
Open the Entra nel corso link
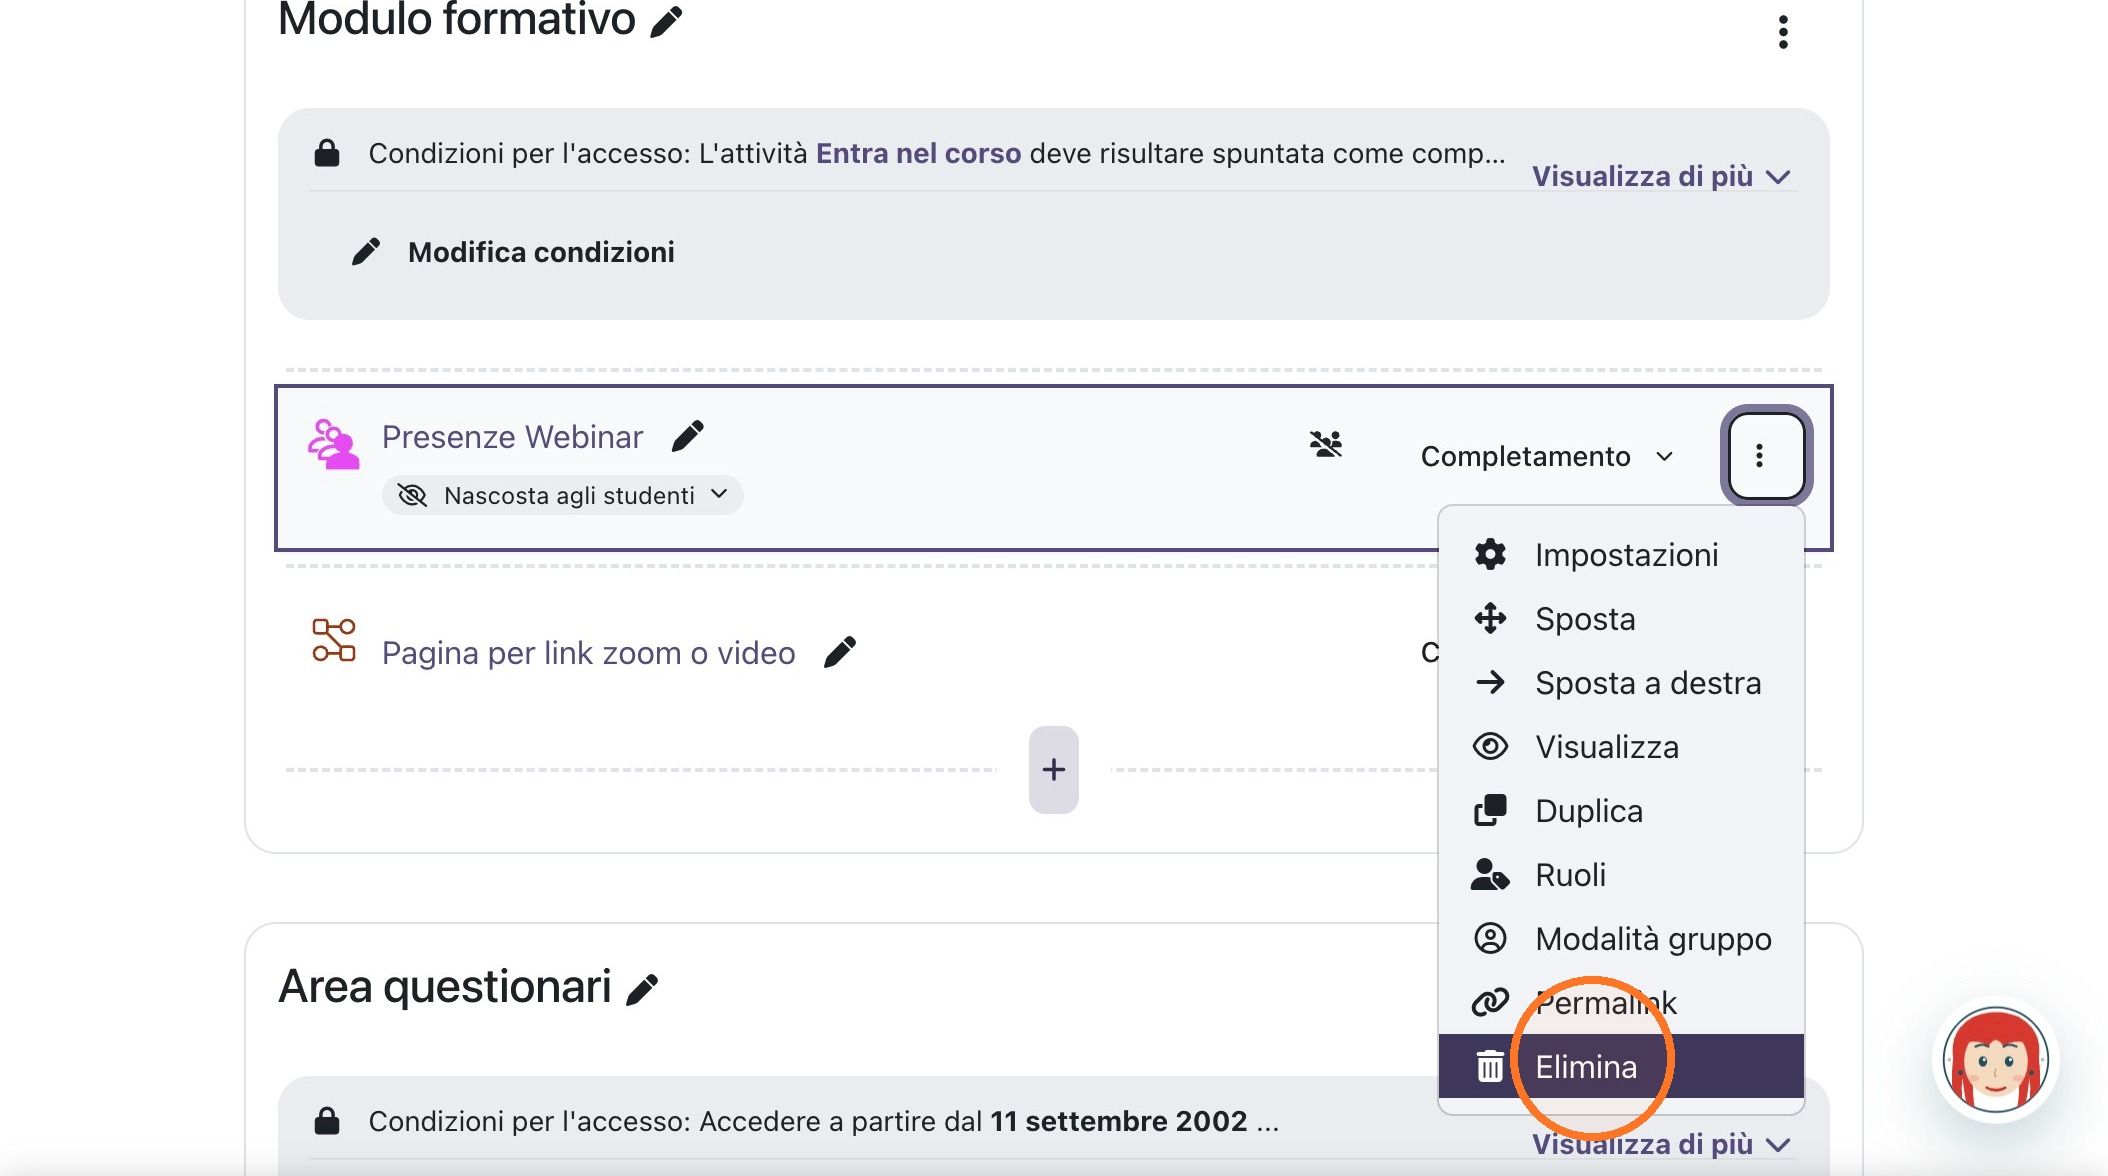tap(918, 153)
